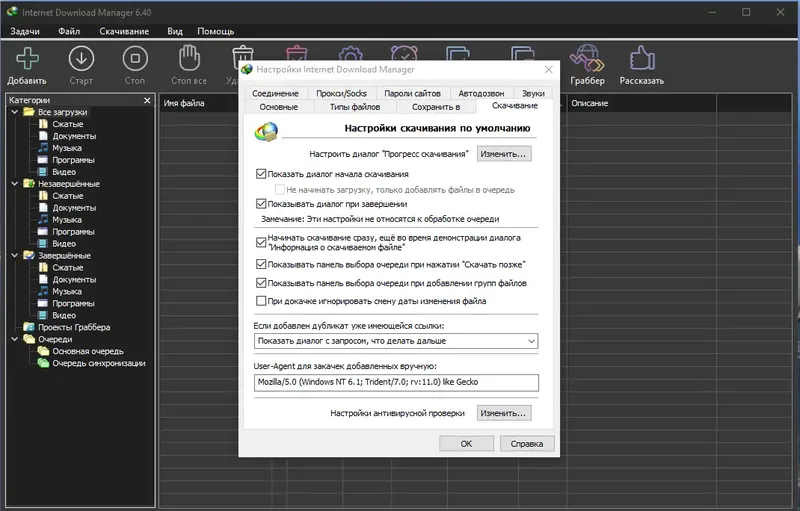Click the Завершённые folder icon
Image resolution: width=800 pixels, height=511 pixels.
coord(29,256)
